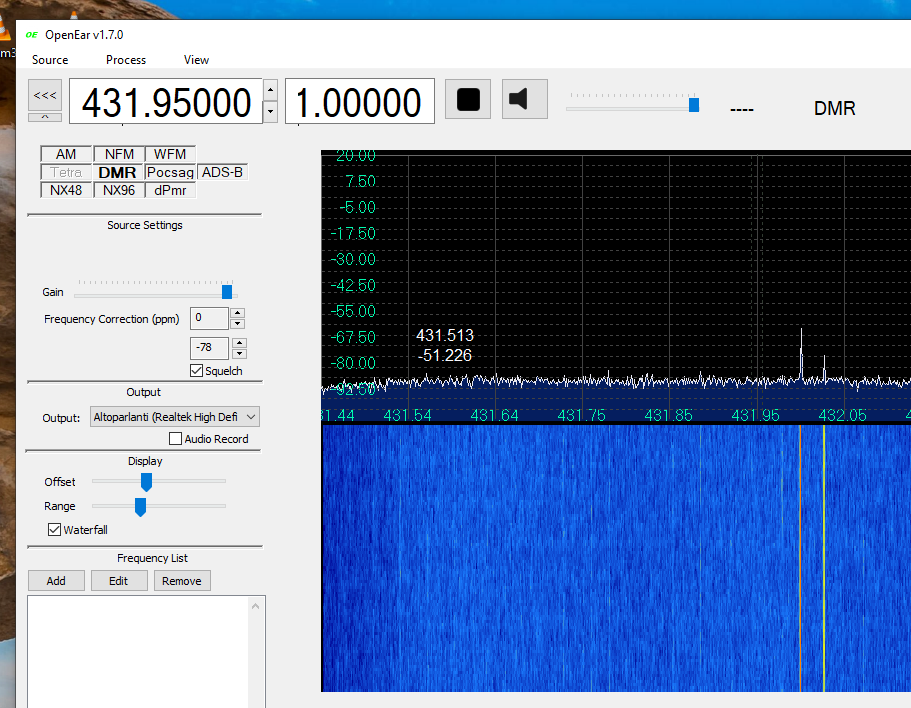
Task: Click the Remove frequency button
Action: (182, 581)
